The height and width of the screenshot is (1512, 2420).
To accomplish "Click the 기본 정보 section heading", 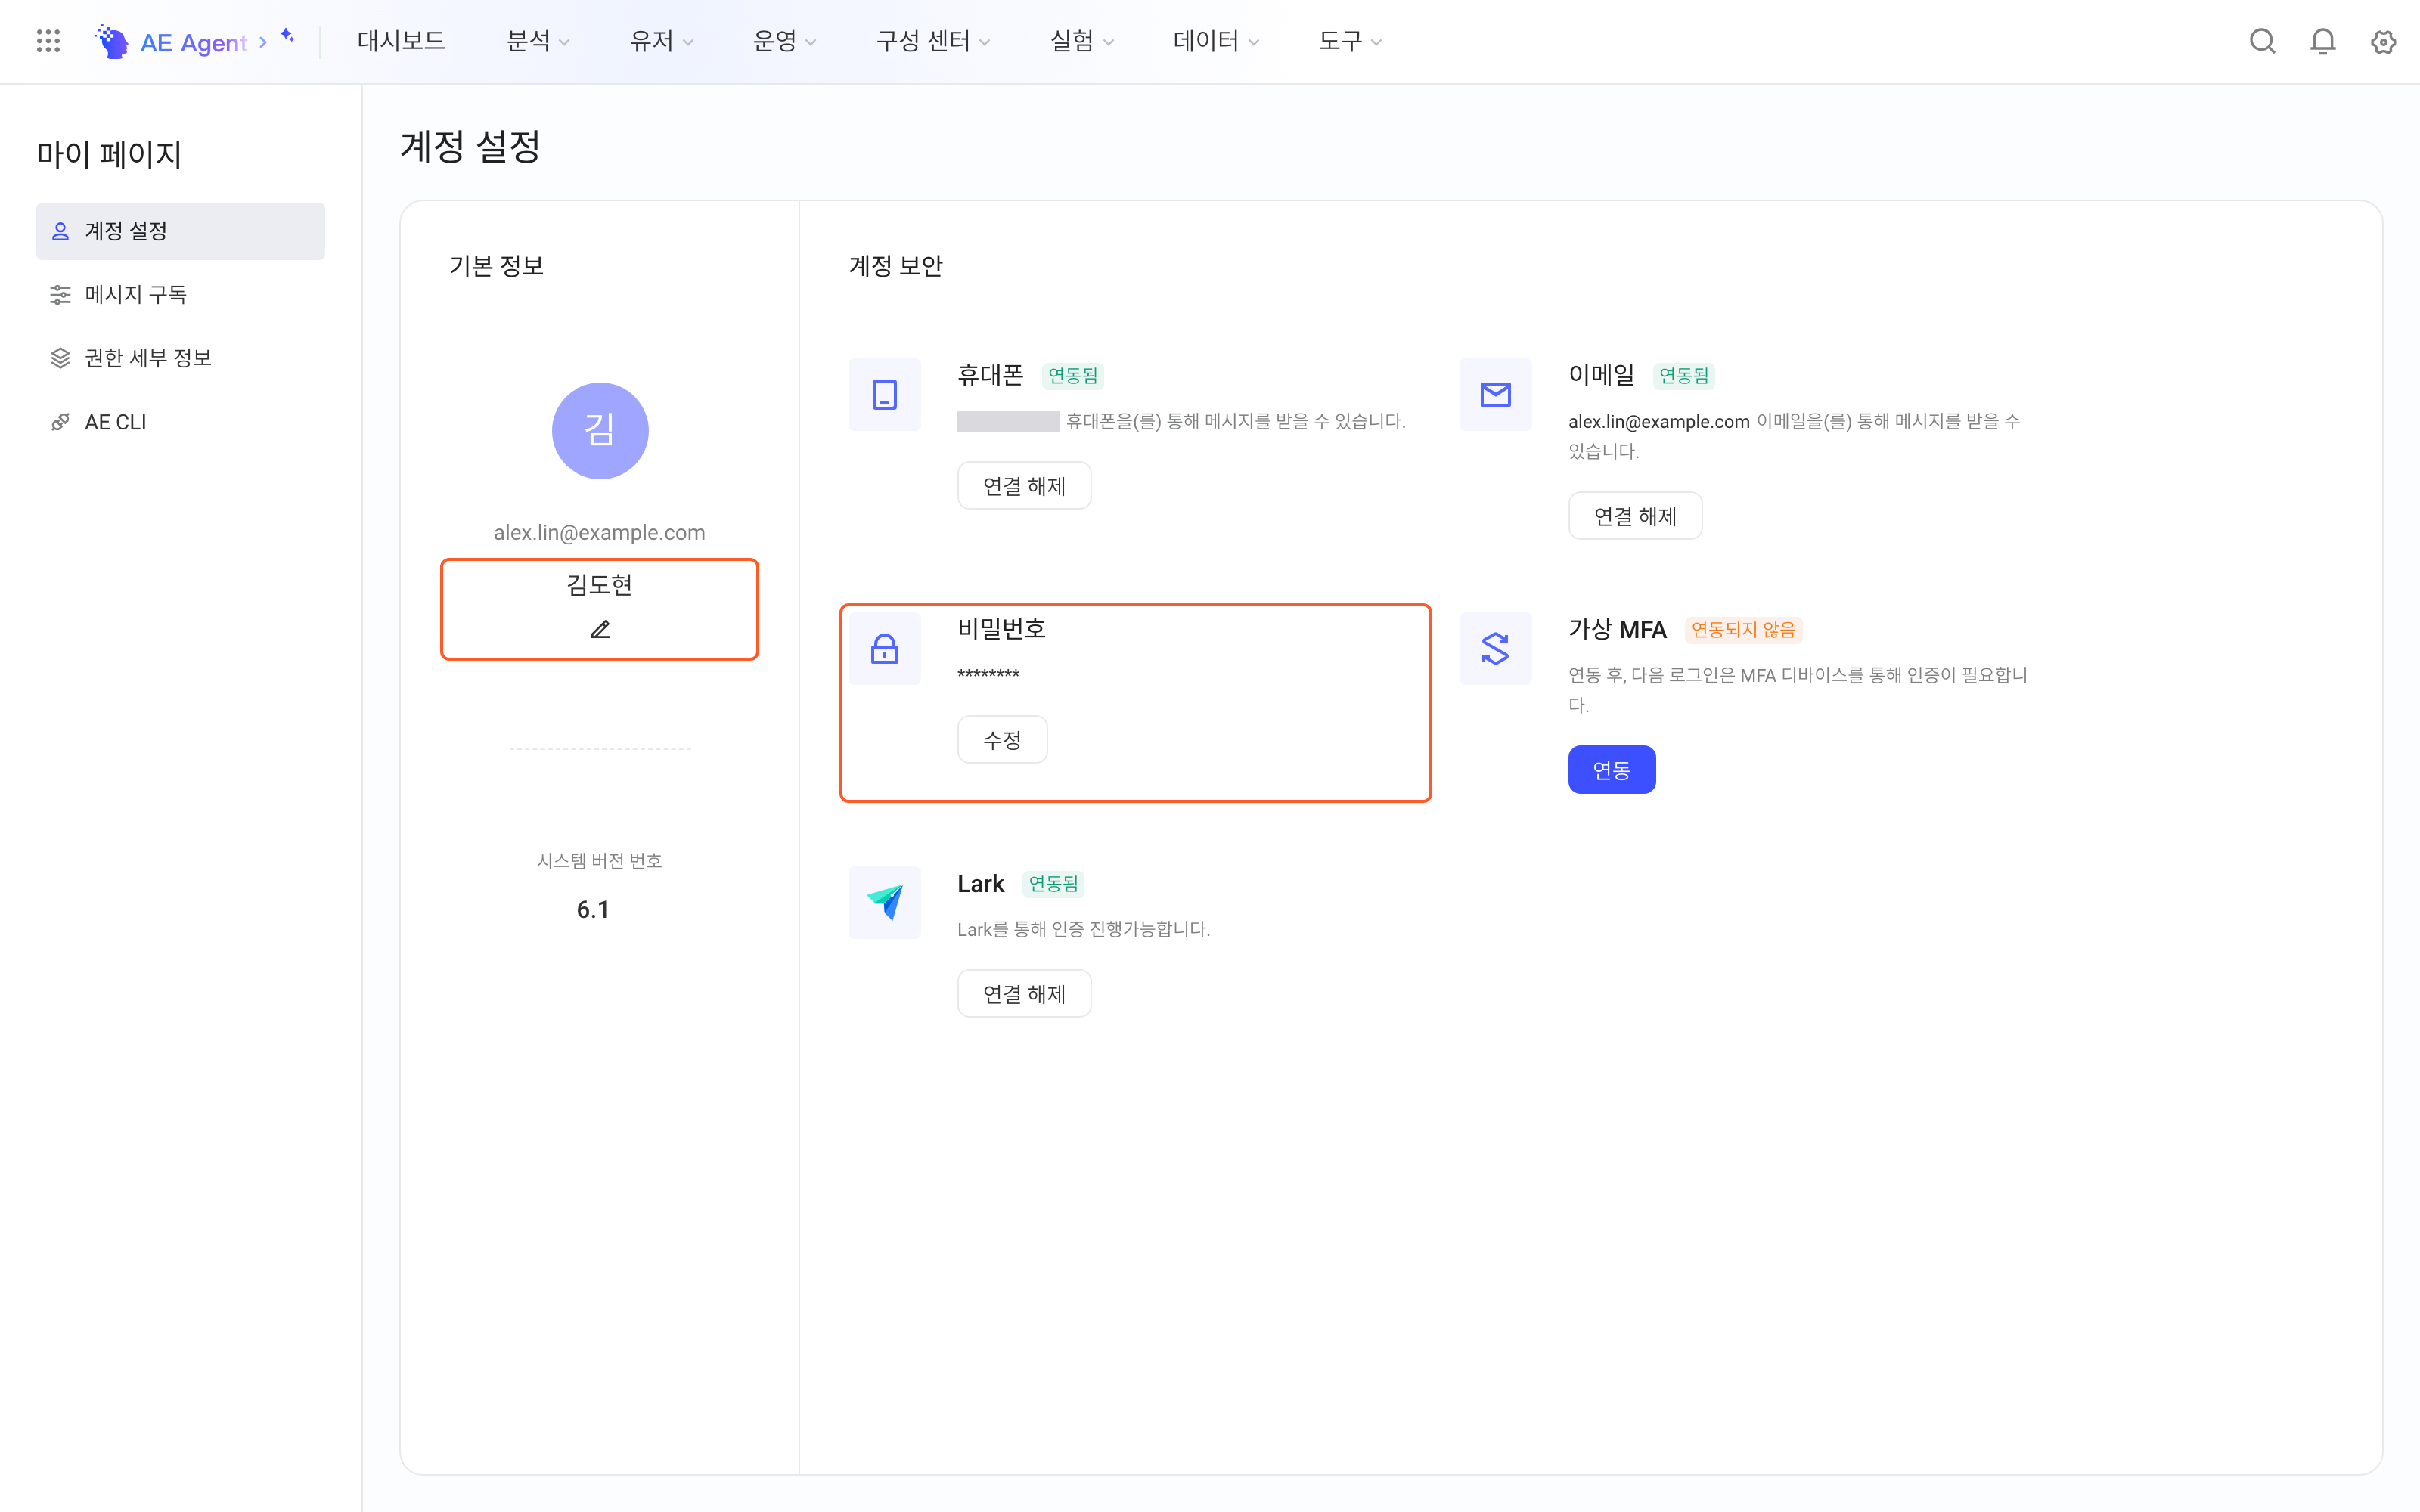I will pos(497,266).
